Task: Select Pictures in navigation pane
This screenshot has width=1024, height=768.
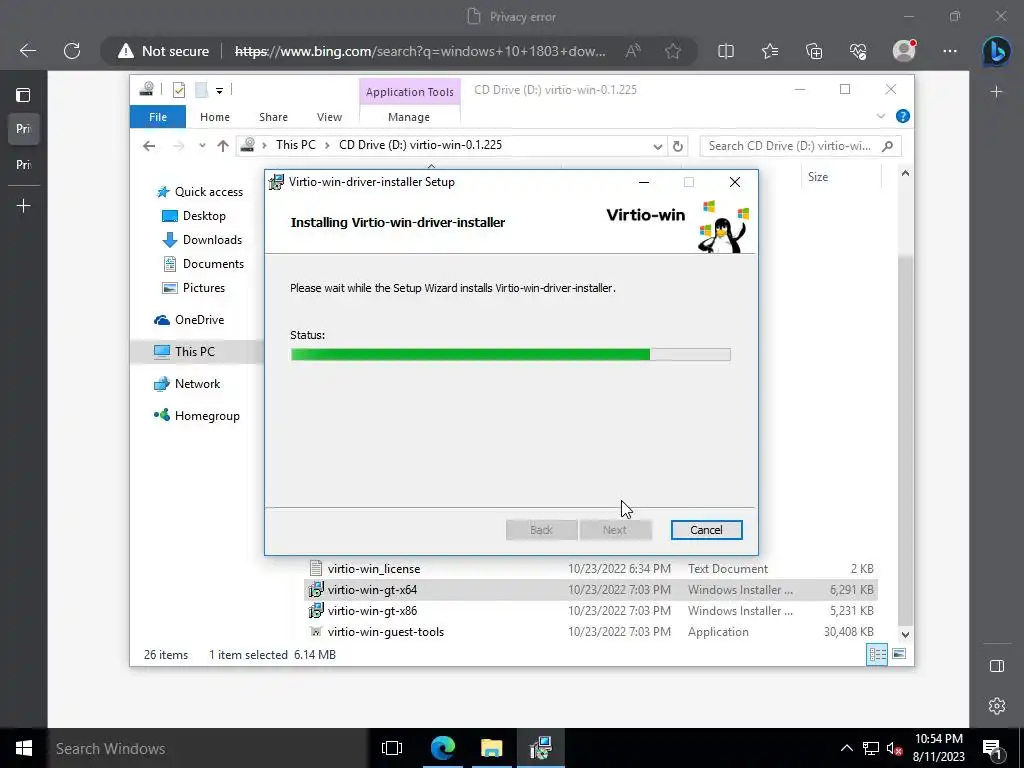Action: click(193, 288)
